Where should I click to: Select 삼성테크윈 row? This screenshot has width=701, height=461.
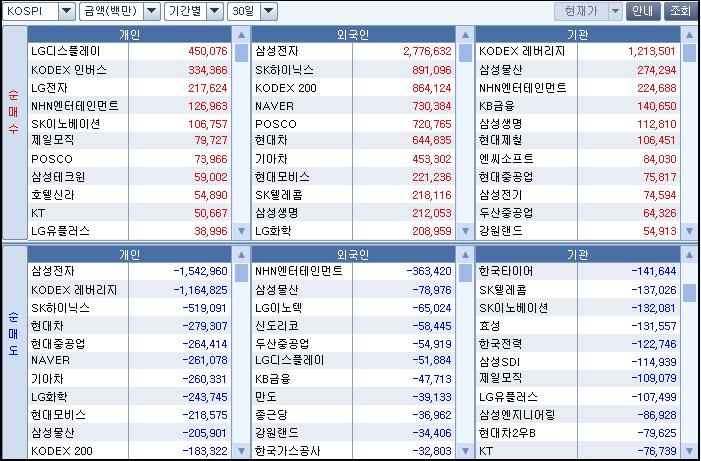pyautogui.click(x=130, y=177)
